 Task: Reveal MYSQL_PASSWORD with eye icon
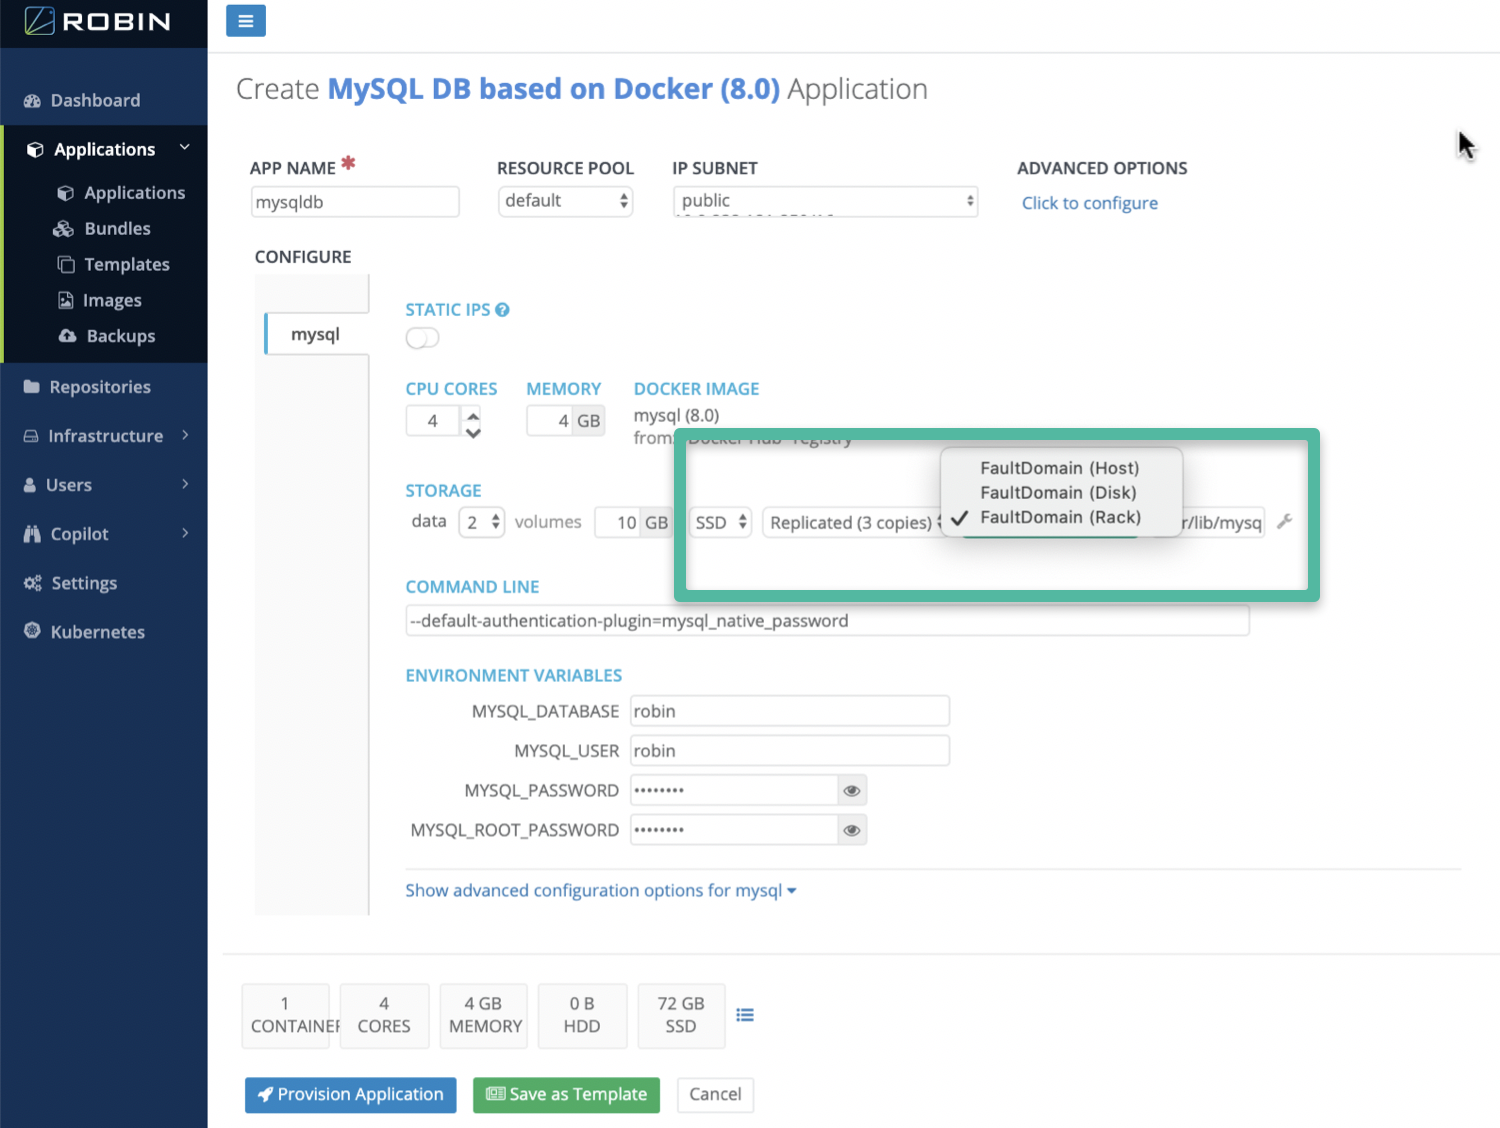[852, 790]
